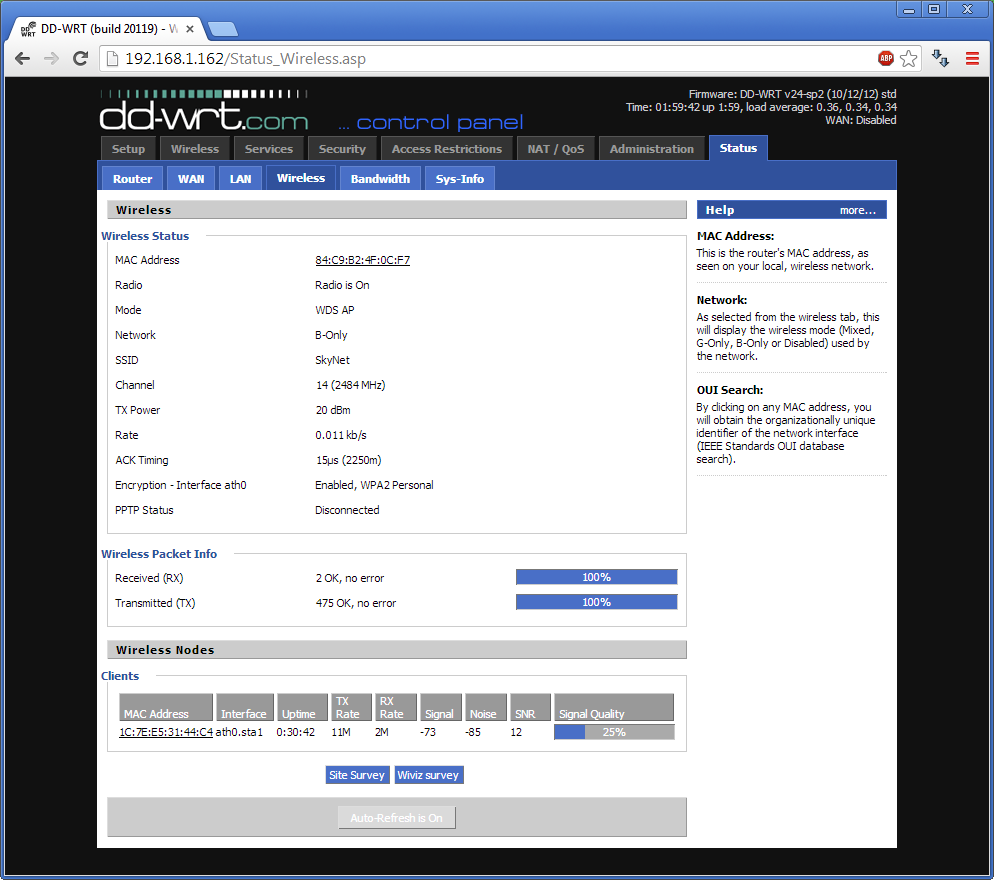Open the Setup main tab
994x880 pixels.
(128, 149)
